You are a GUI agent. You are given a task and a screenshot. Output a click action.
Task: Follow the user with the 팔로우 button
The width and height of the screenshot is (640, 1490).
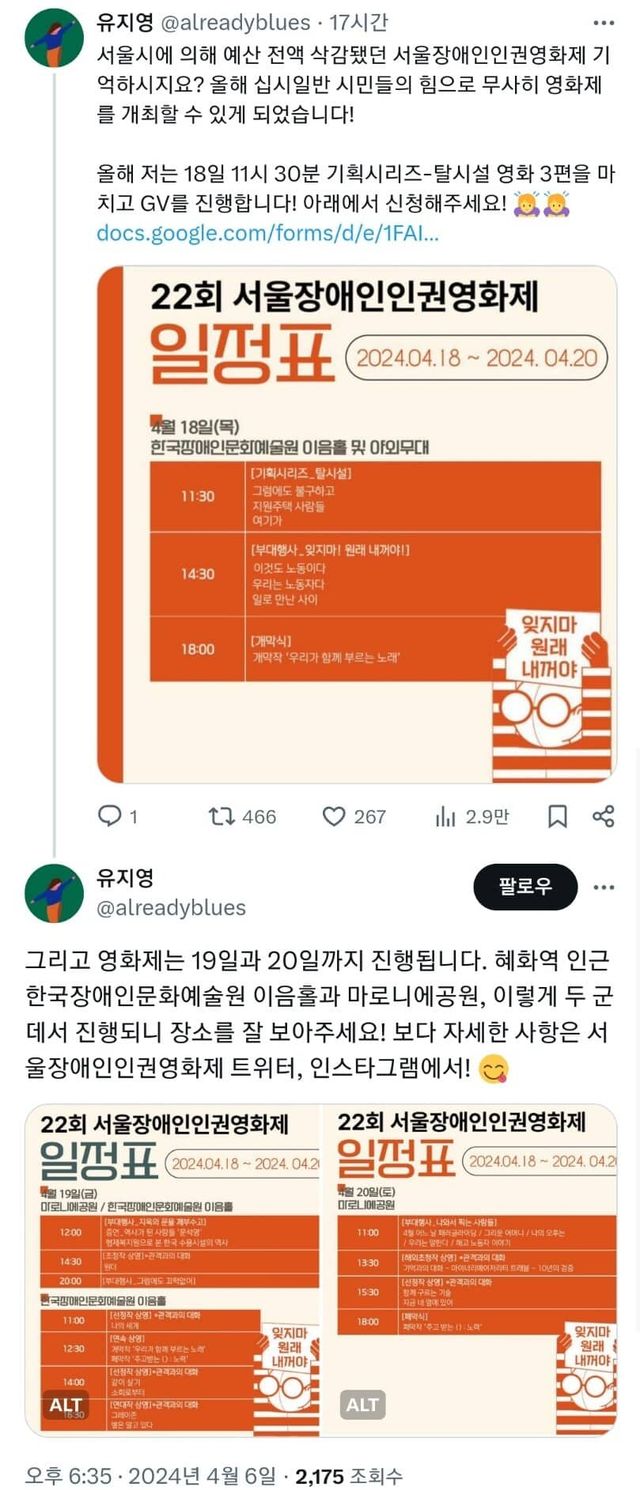tap(525, 887)
